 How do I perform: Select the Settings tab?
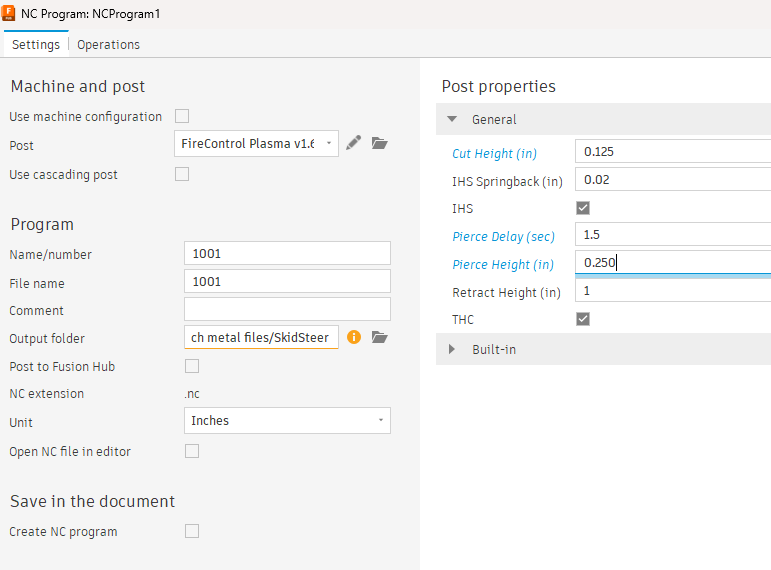tap(36, 45)
